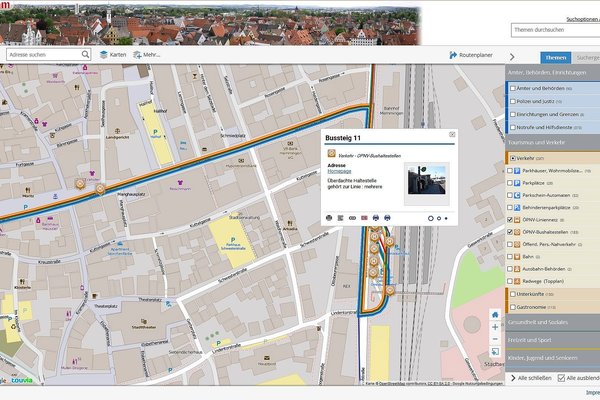Collapse the side panel with the chevron arrow
The image size is (600, 400).
click(512, 57)
